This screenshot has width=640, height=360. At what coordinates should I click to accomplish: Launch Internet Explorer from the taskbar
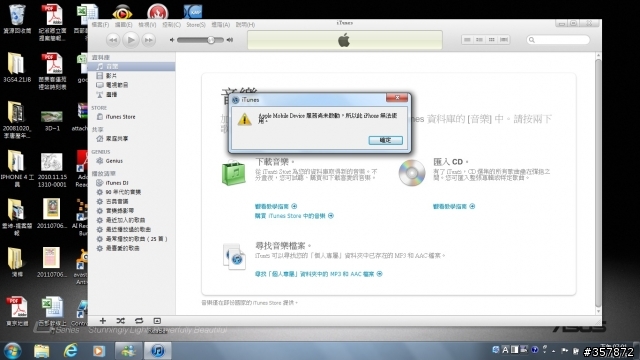tap(71, 351)
